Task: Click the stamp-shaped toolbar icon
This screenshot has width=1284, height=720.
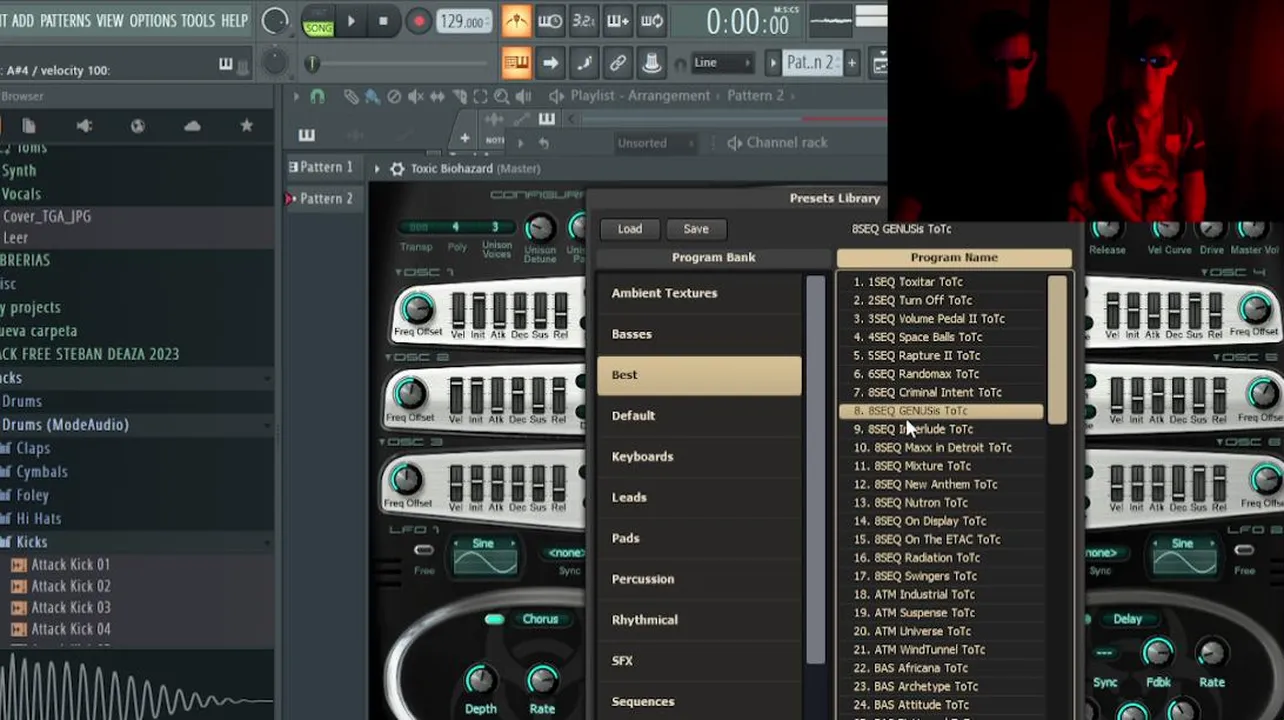Action: [652, 63]
